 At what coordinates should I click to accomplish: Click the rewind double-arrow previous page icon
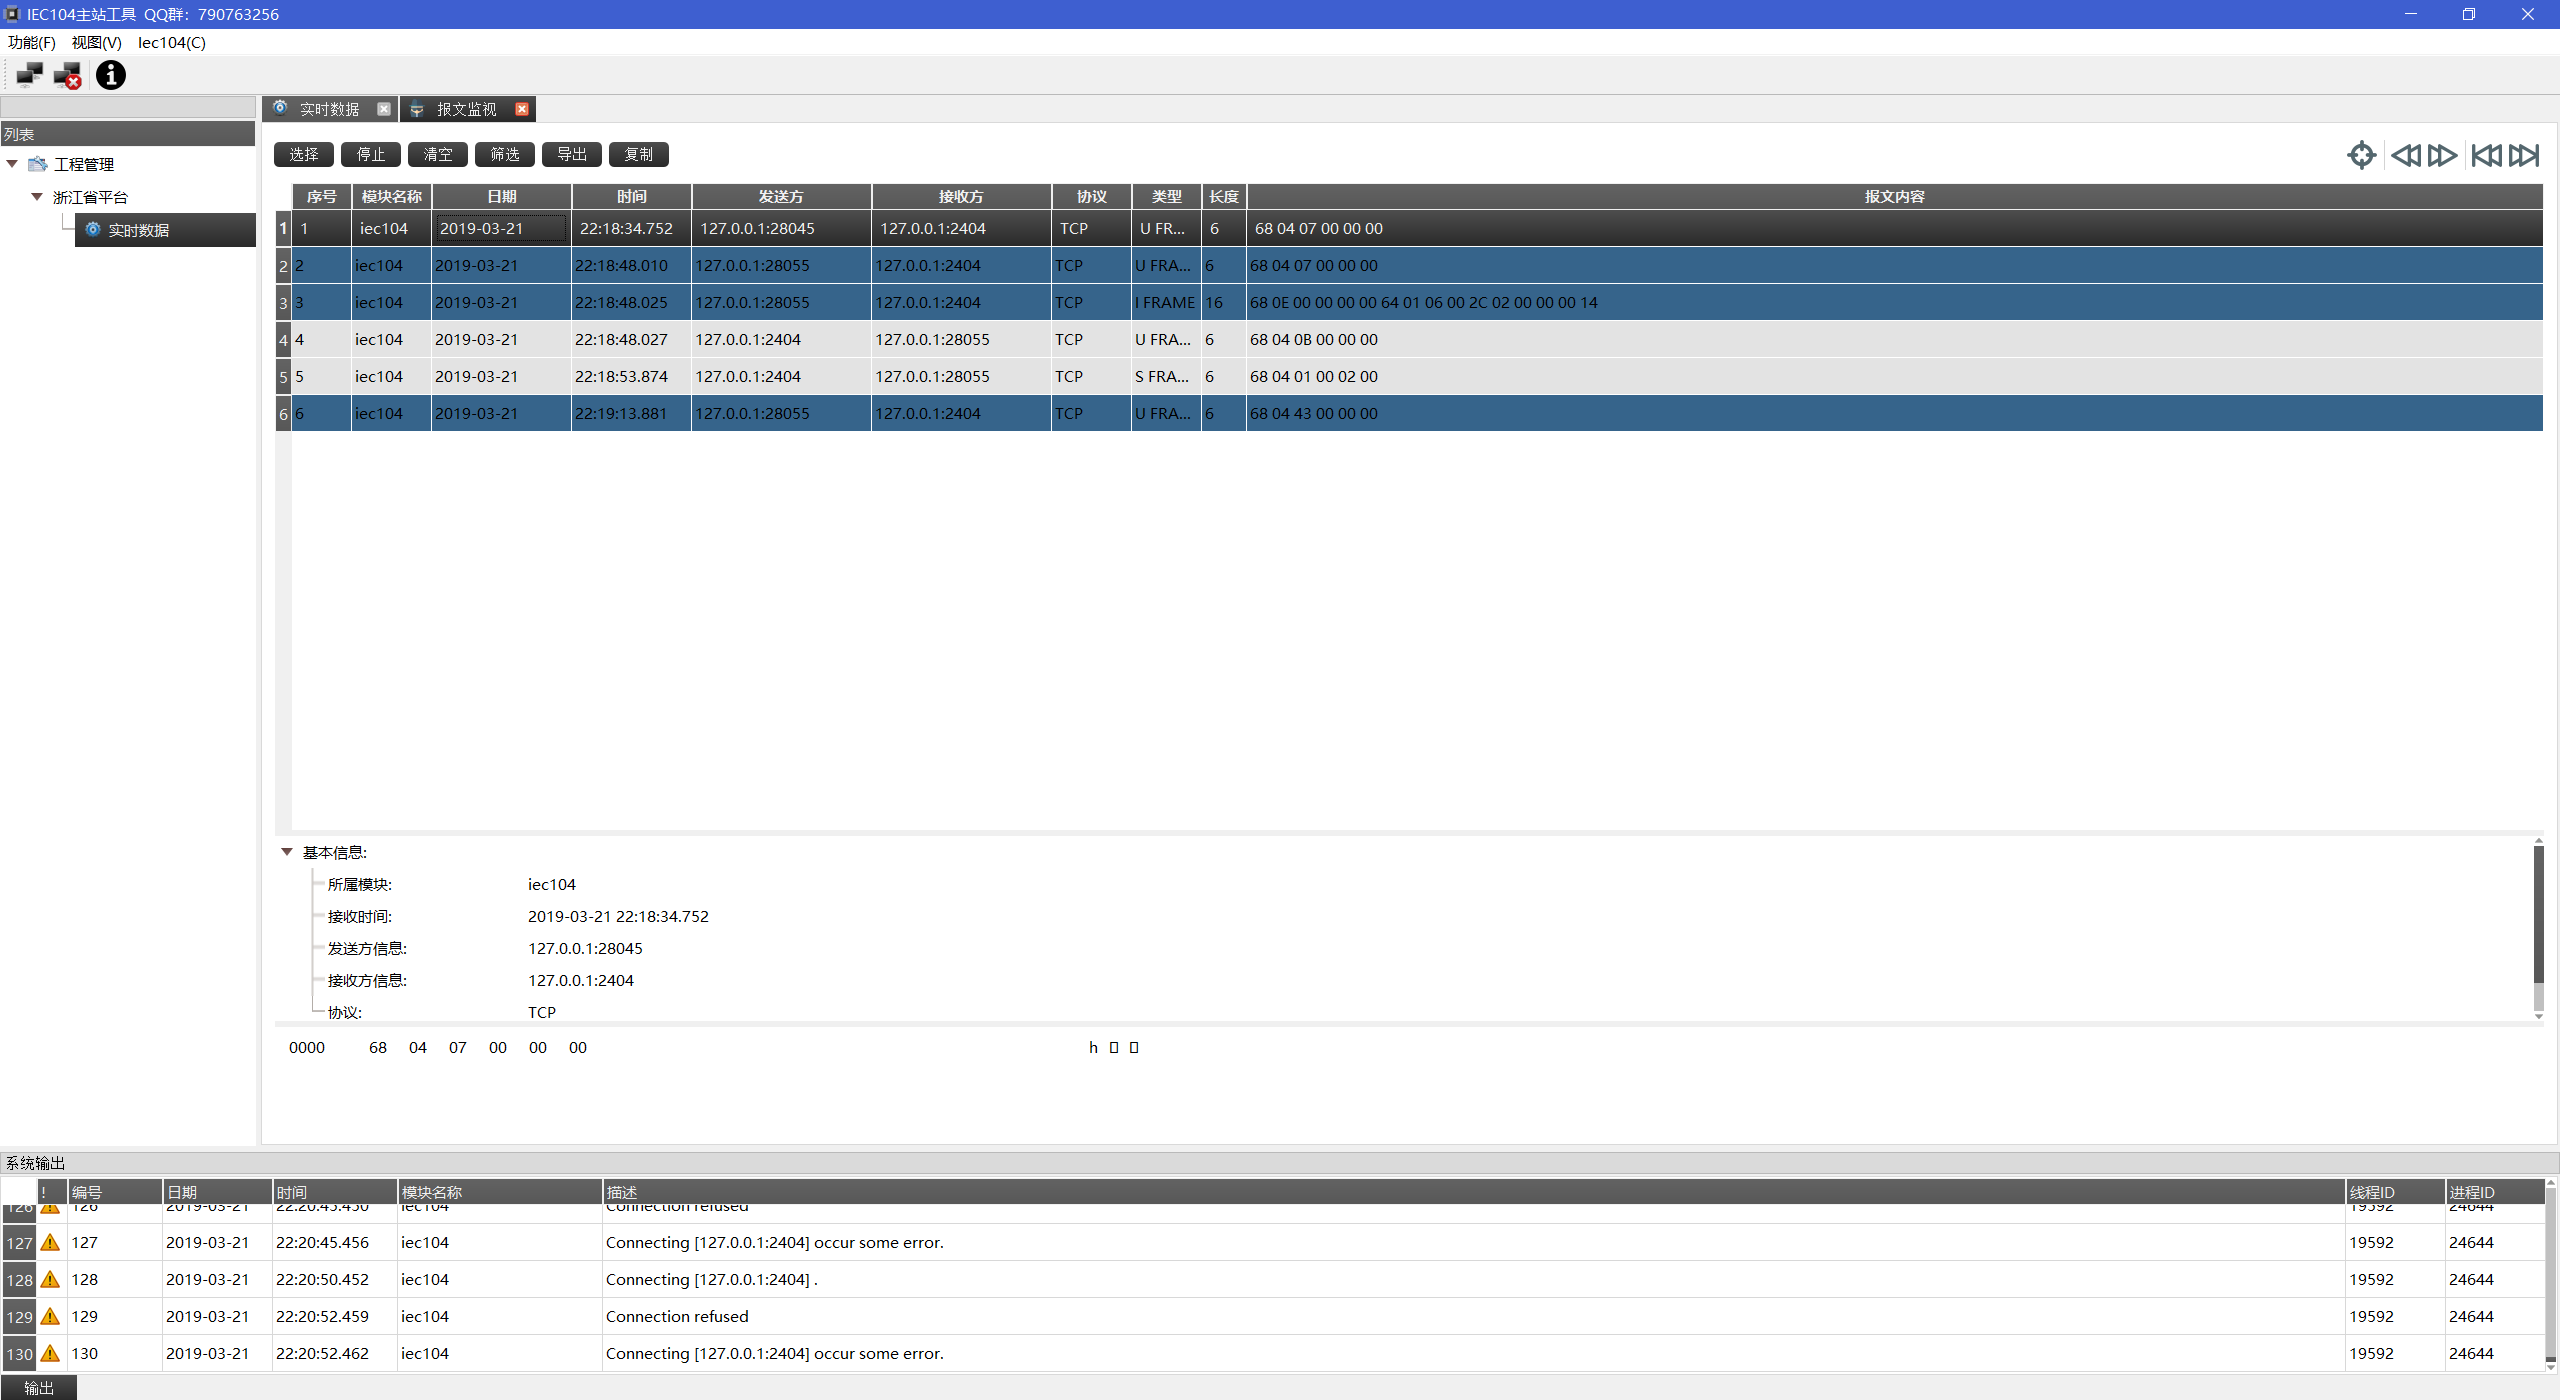[x=2406, y=155]
